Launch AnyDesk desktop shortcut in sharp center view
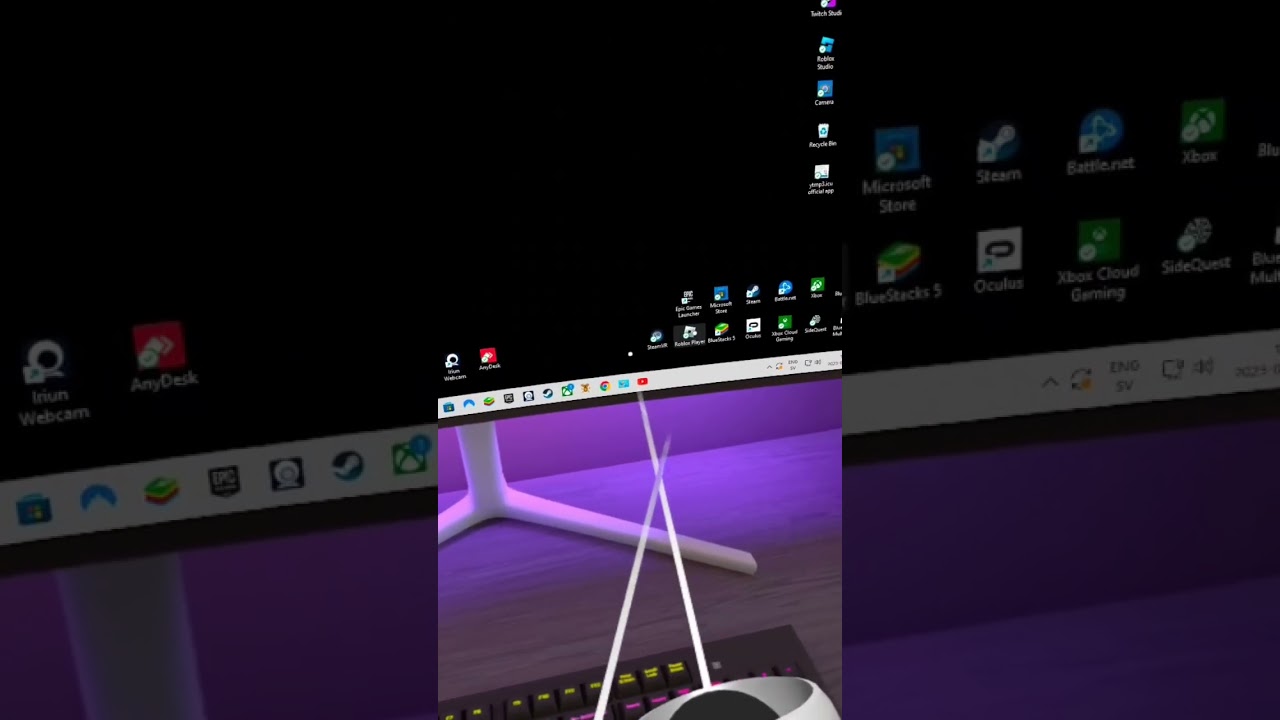This screenshot has height=720, width=1280. tap(489, 359)
